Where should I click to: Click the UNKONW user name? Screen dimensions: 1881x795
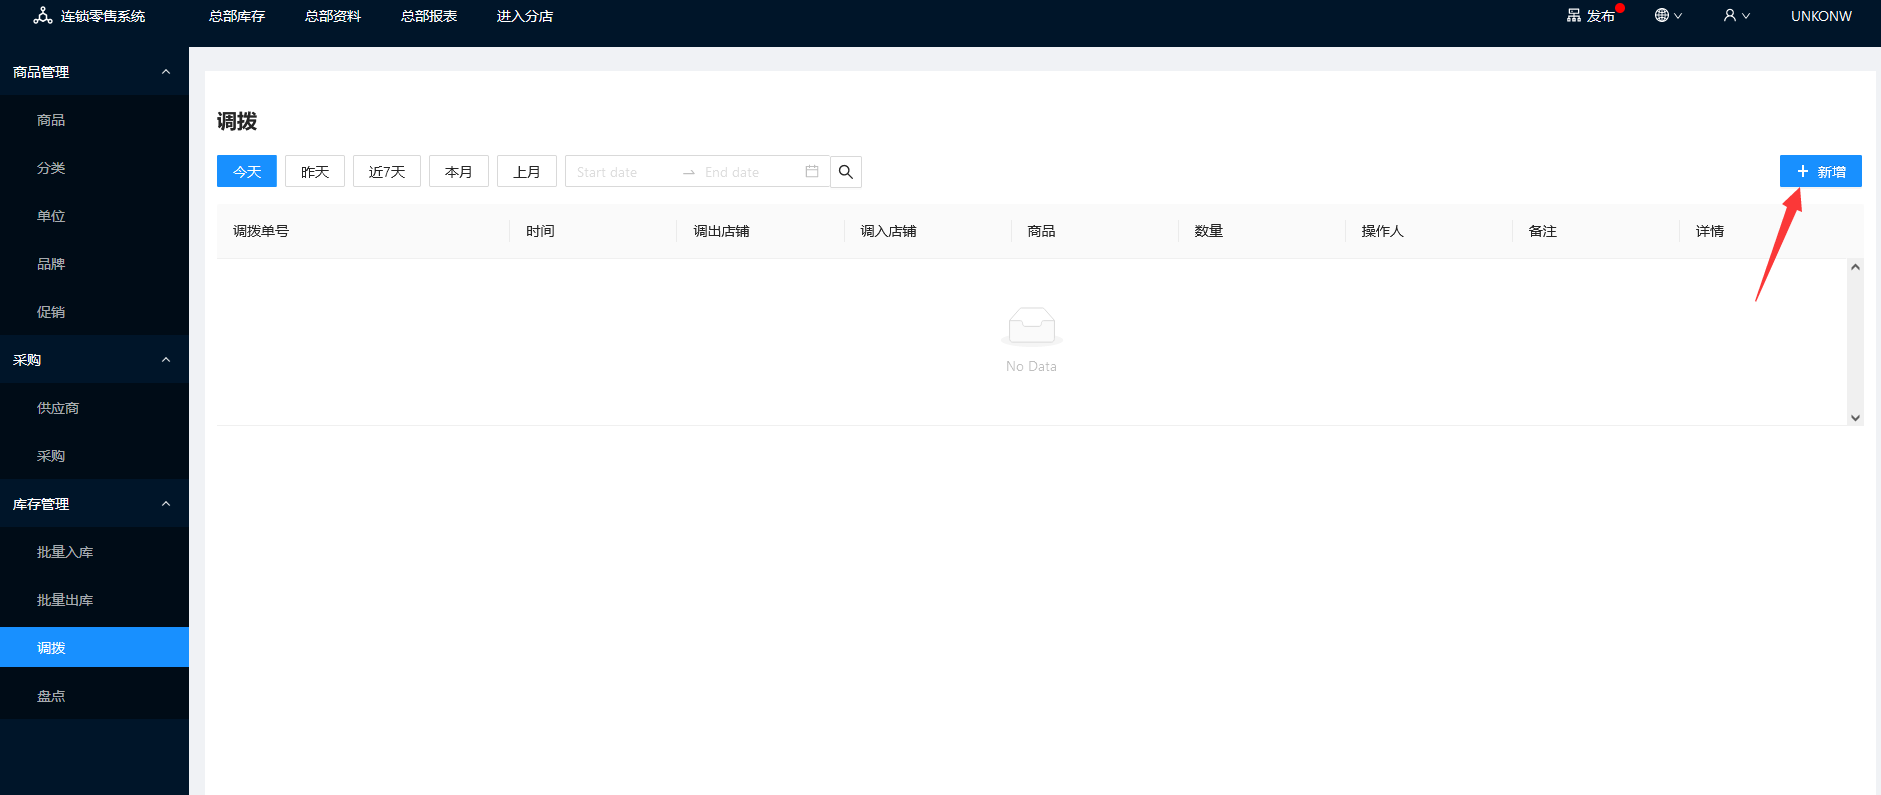1821,16
